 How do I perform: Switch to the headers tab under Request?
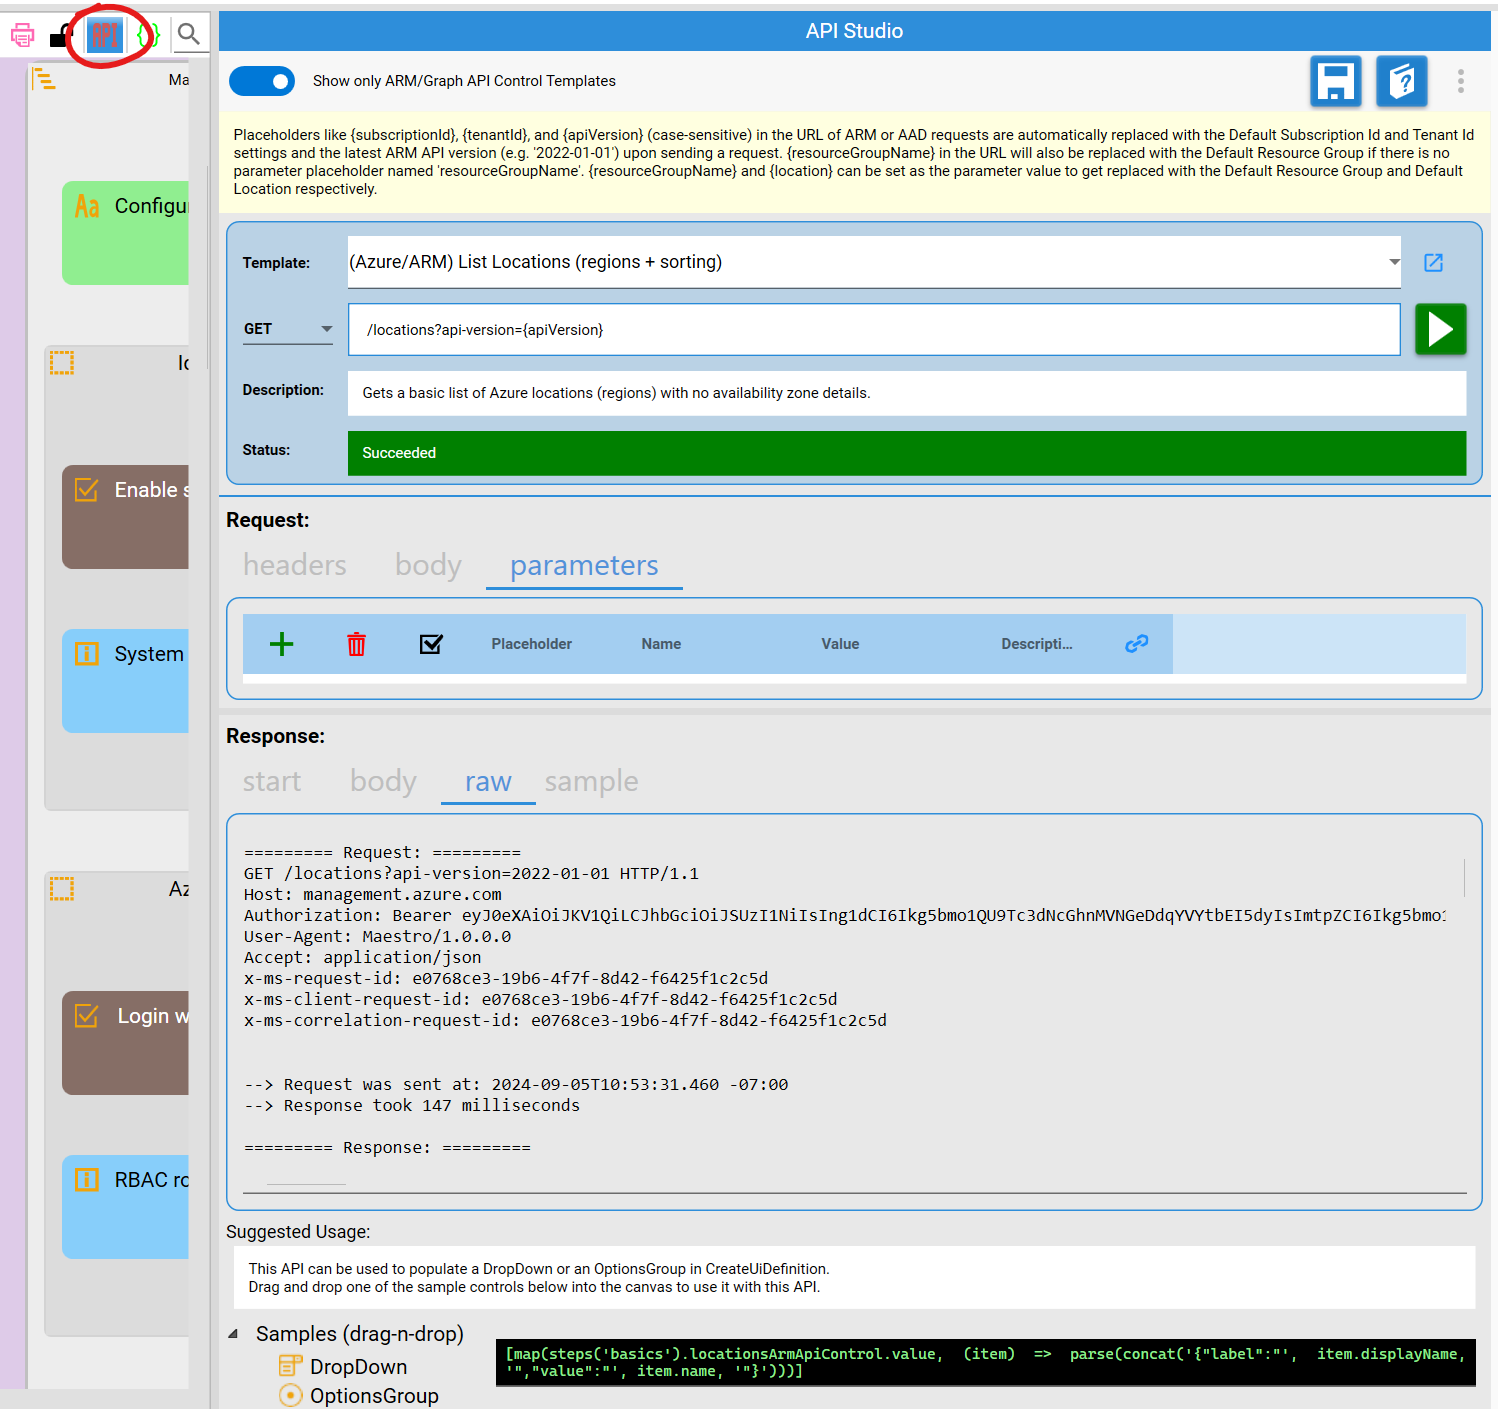[x=294, y=565]
